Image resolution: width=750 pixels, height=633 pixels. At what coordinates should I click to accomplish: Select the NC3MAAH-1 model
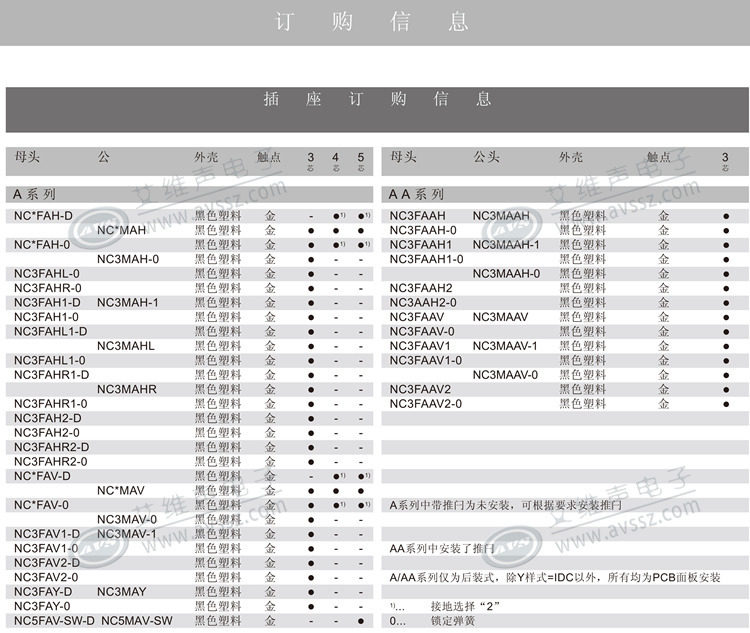pyautogui.click(x=506, y=244)
